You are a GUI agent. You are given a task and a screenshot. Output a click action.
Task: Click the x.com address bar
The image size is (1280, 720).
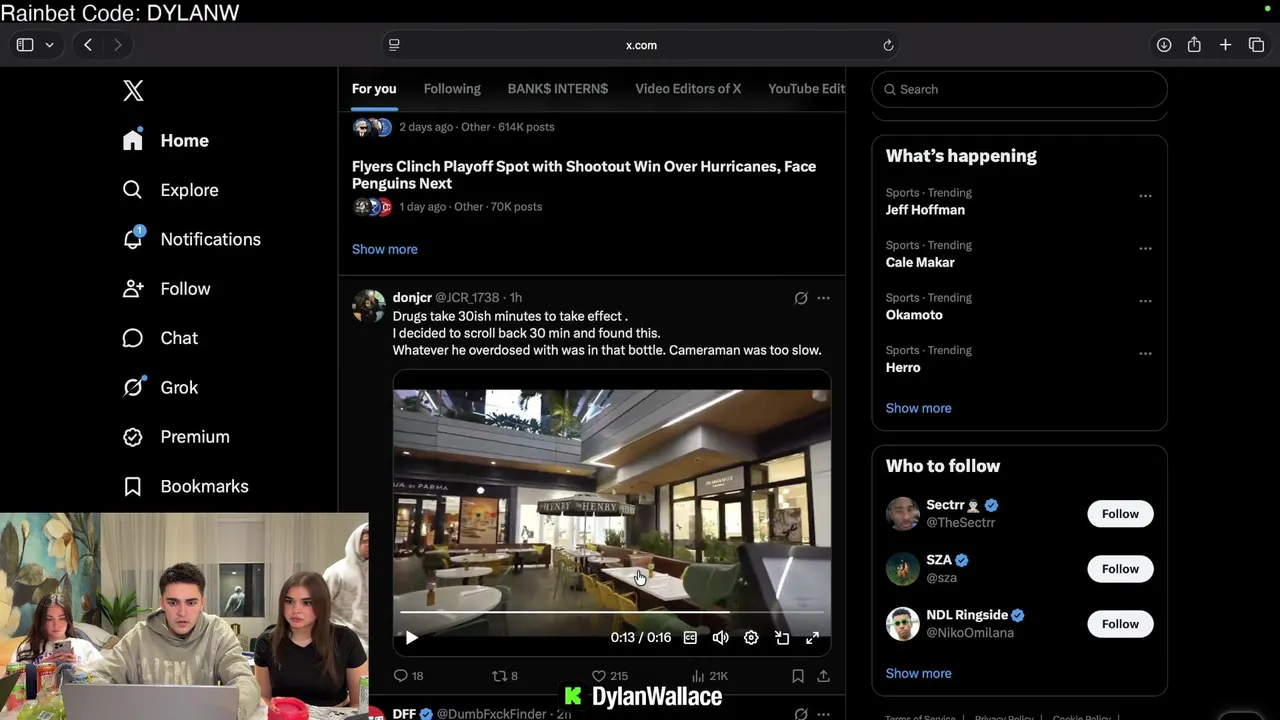tap(641, 45)
